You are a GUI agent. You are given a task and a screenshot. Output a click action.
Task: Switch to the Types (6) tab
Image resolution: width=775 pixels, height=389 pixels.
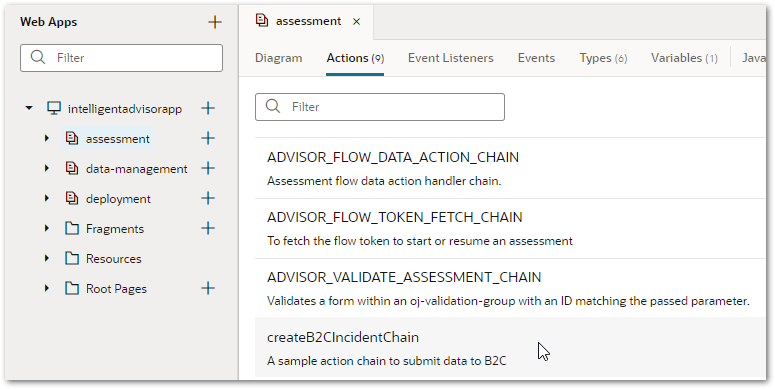tap(603, 58)
